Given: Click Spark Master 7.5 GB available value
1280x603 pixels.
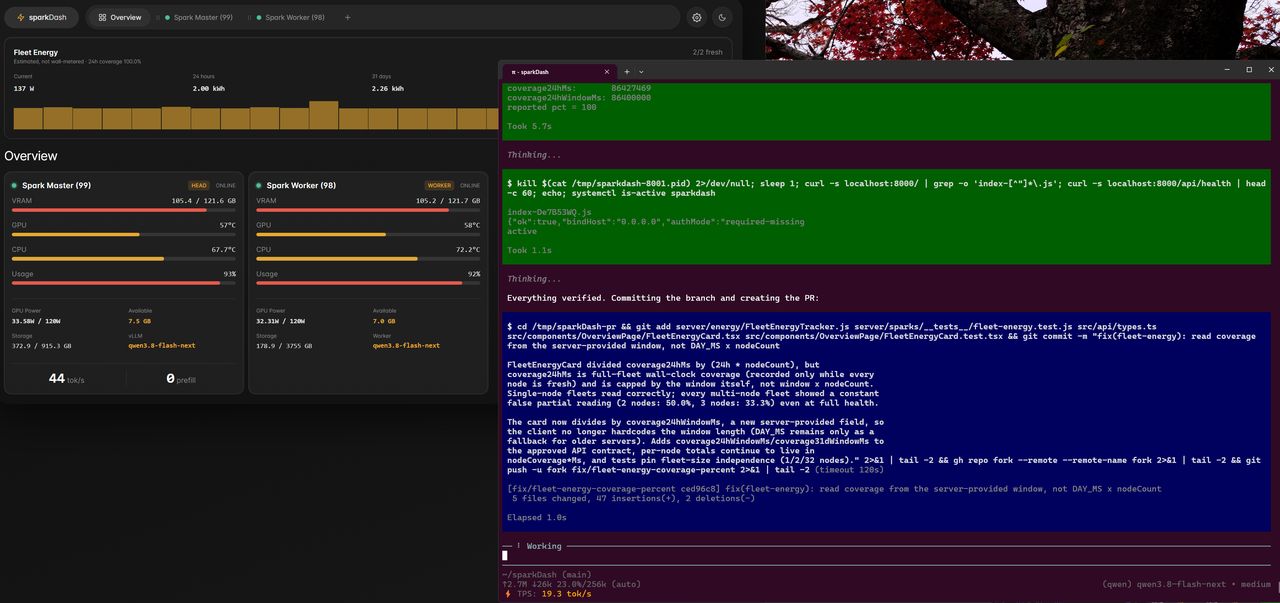Looking at the screenshot, I should [x=140, y=322].
